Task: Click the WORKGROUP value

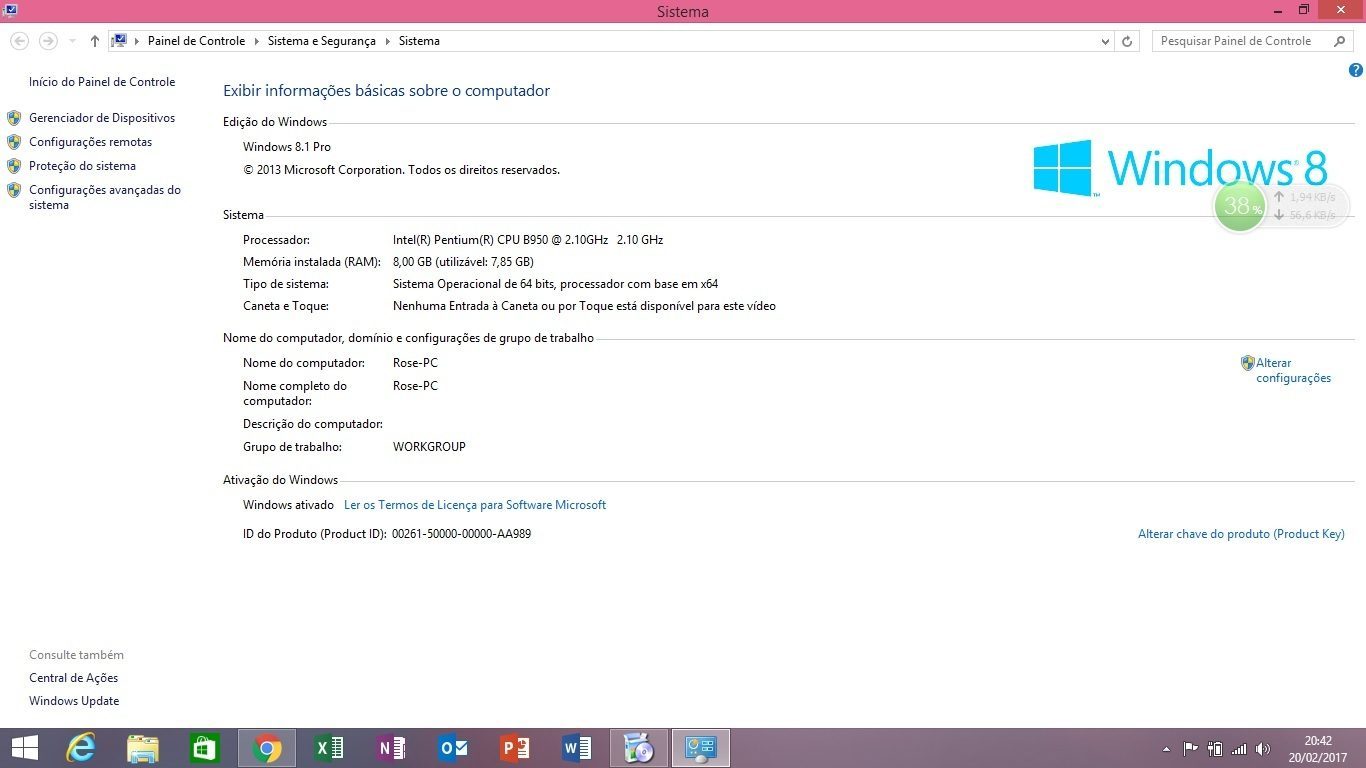Action: (x=429, y=447)
